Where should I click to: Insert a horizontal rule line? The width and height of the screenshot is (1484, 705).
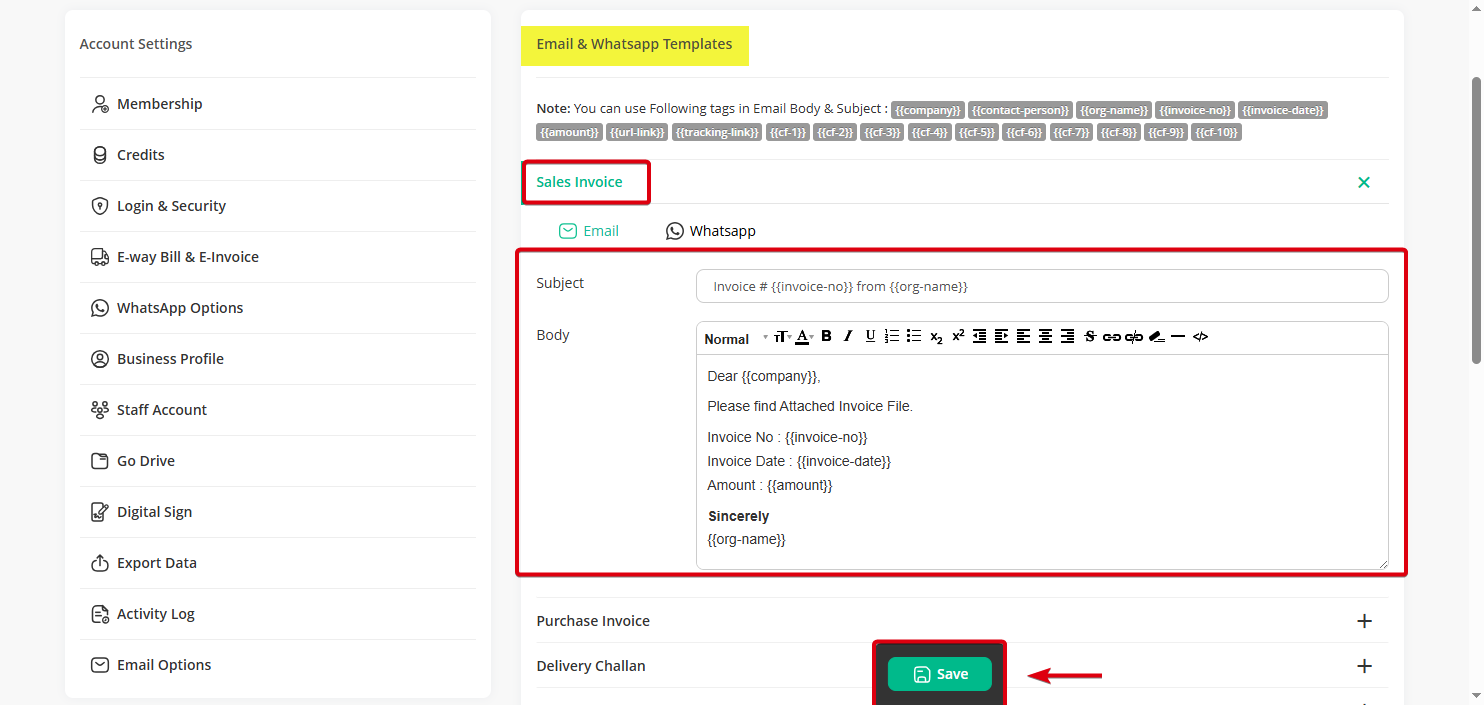[x=1178, y=336]
